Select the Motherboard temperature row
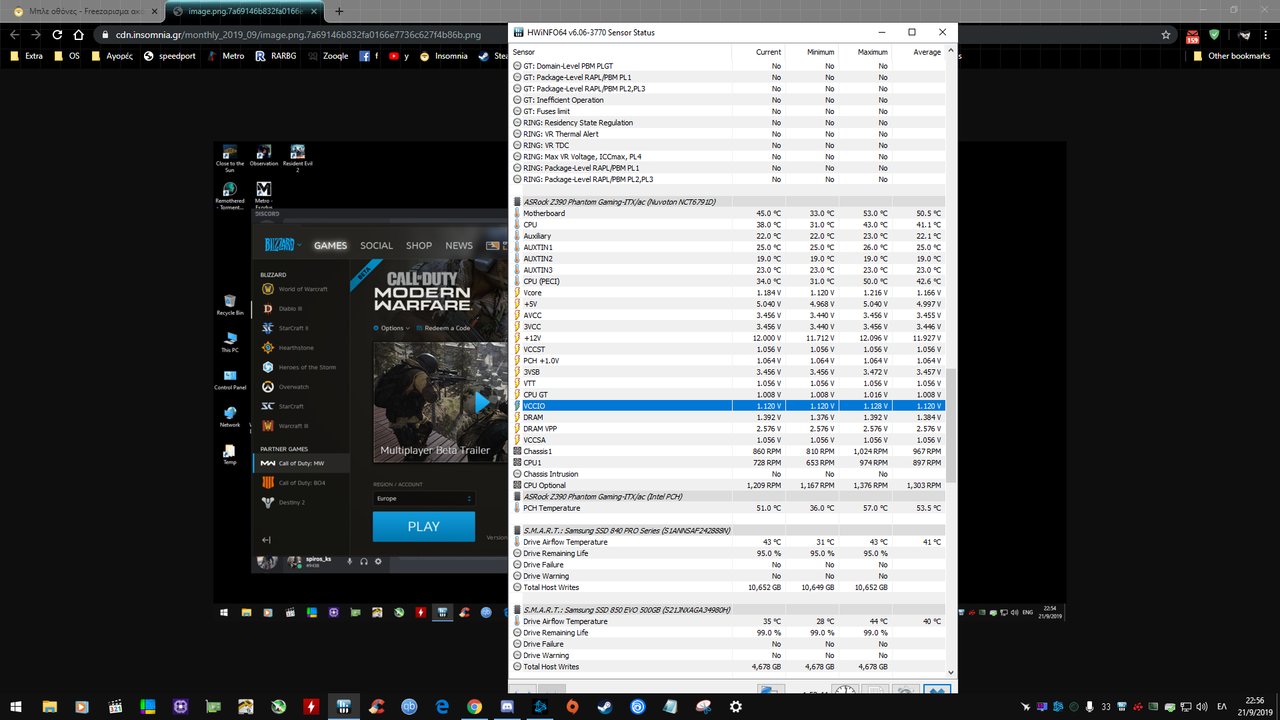 tap(730, 213)
